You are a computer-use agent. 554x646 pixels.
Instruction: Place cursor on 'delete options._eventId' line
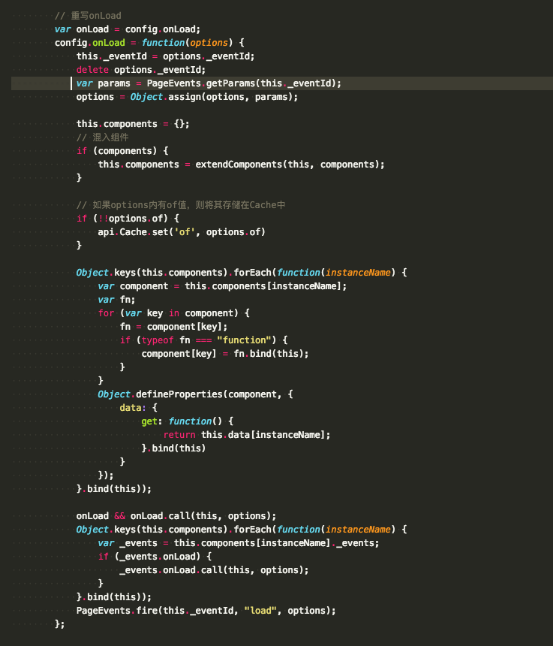pos(141,70)
